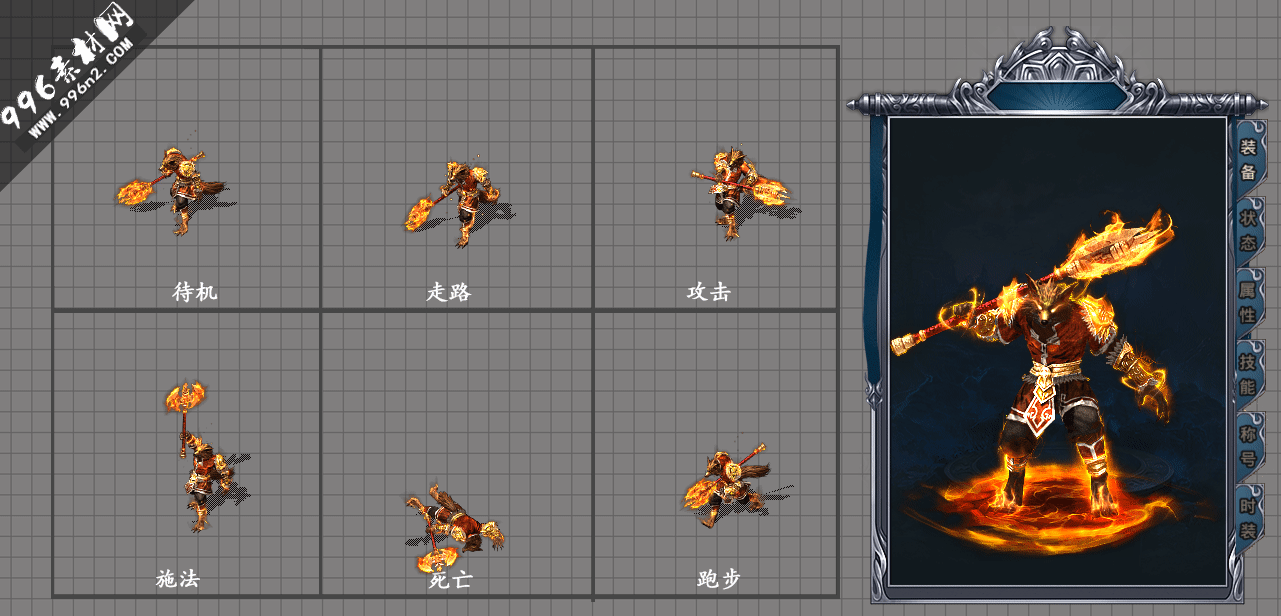Open the 技能 side tab
This screenshot has width=1281, height=616.
[1249, 374]
